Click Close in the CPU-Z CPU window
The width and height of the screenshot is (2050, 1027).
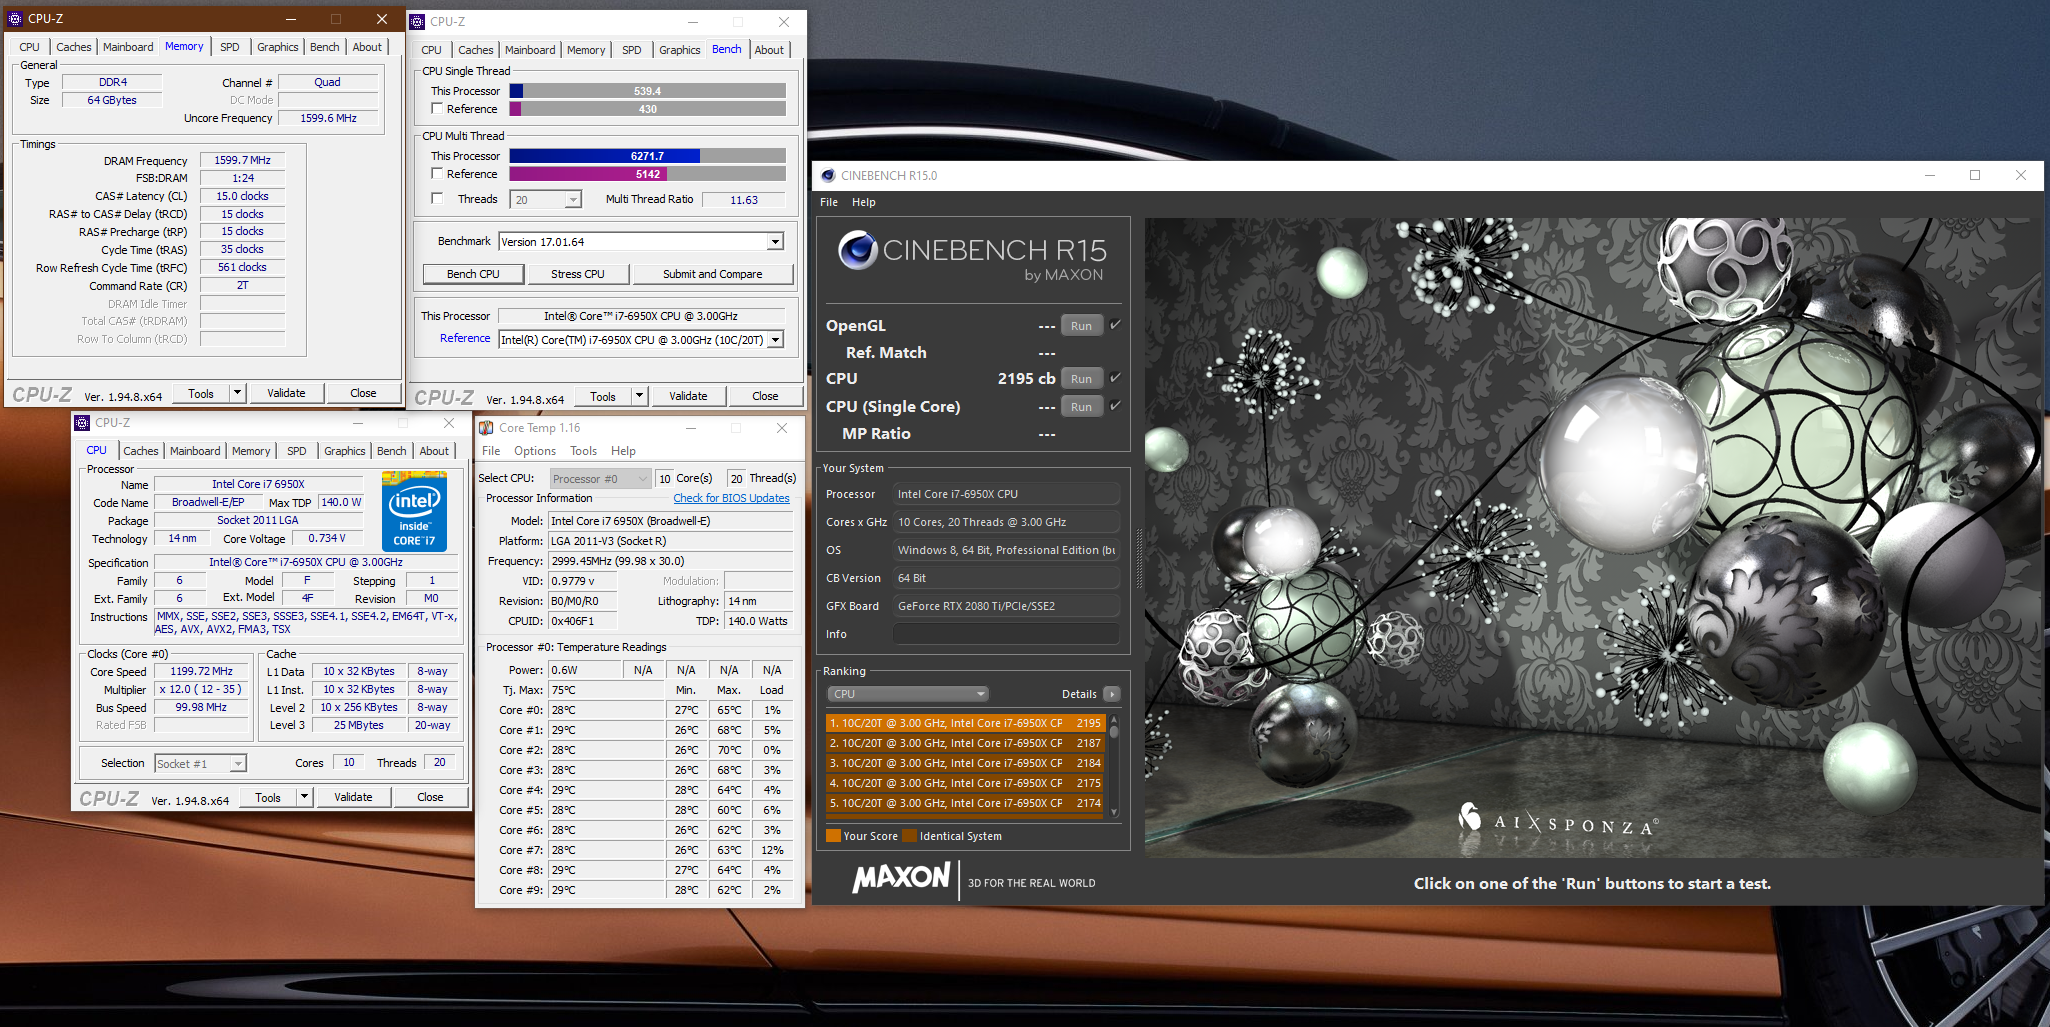tap(430, 797)
